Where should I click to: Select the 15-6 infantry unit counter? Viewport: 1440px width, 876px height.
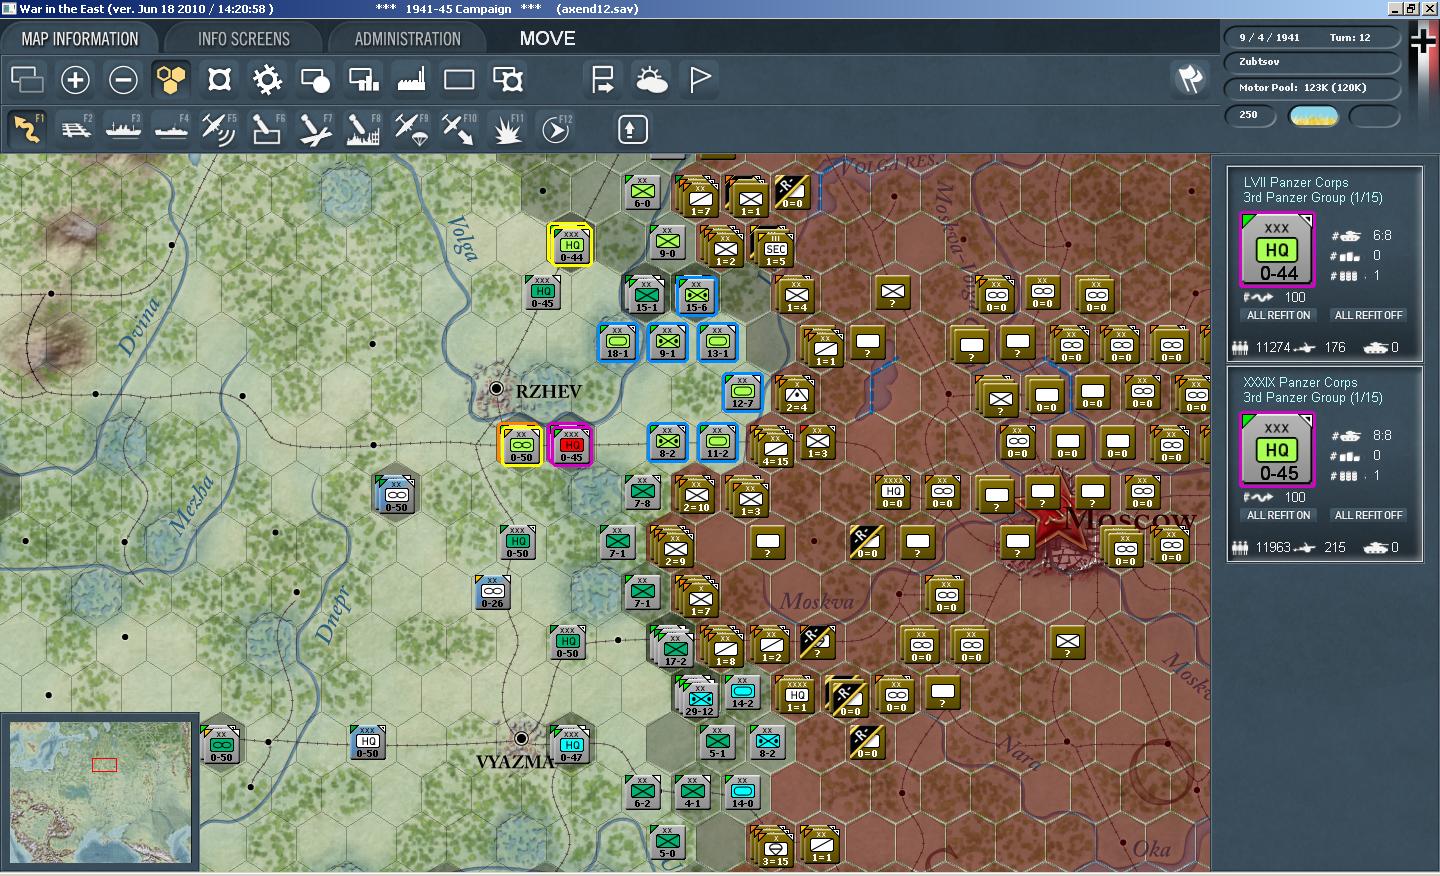(696, 295)
